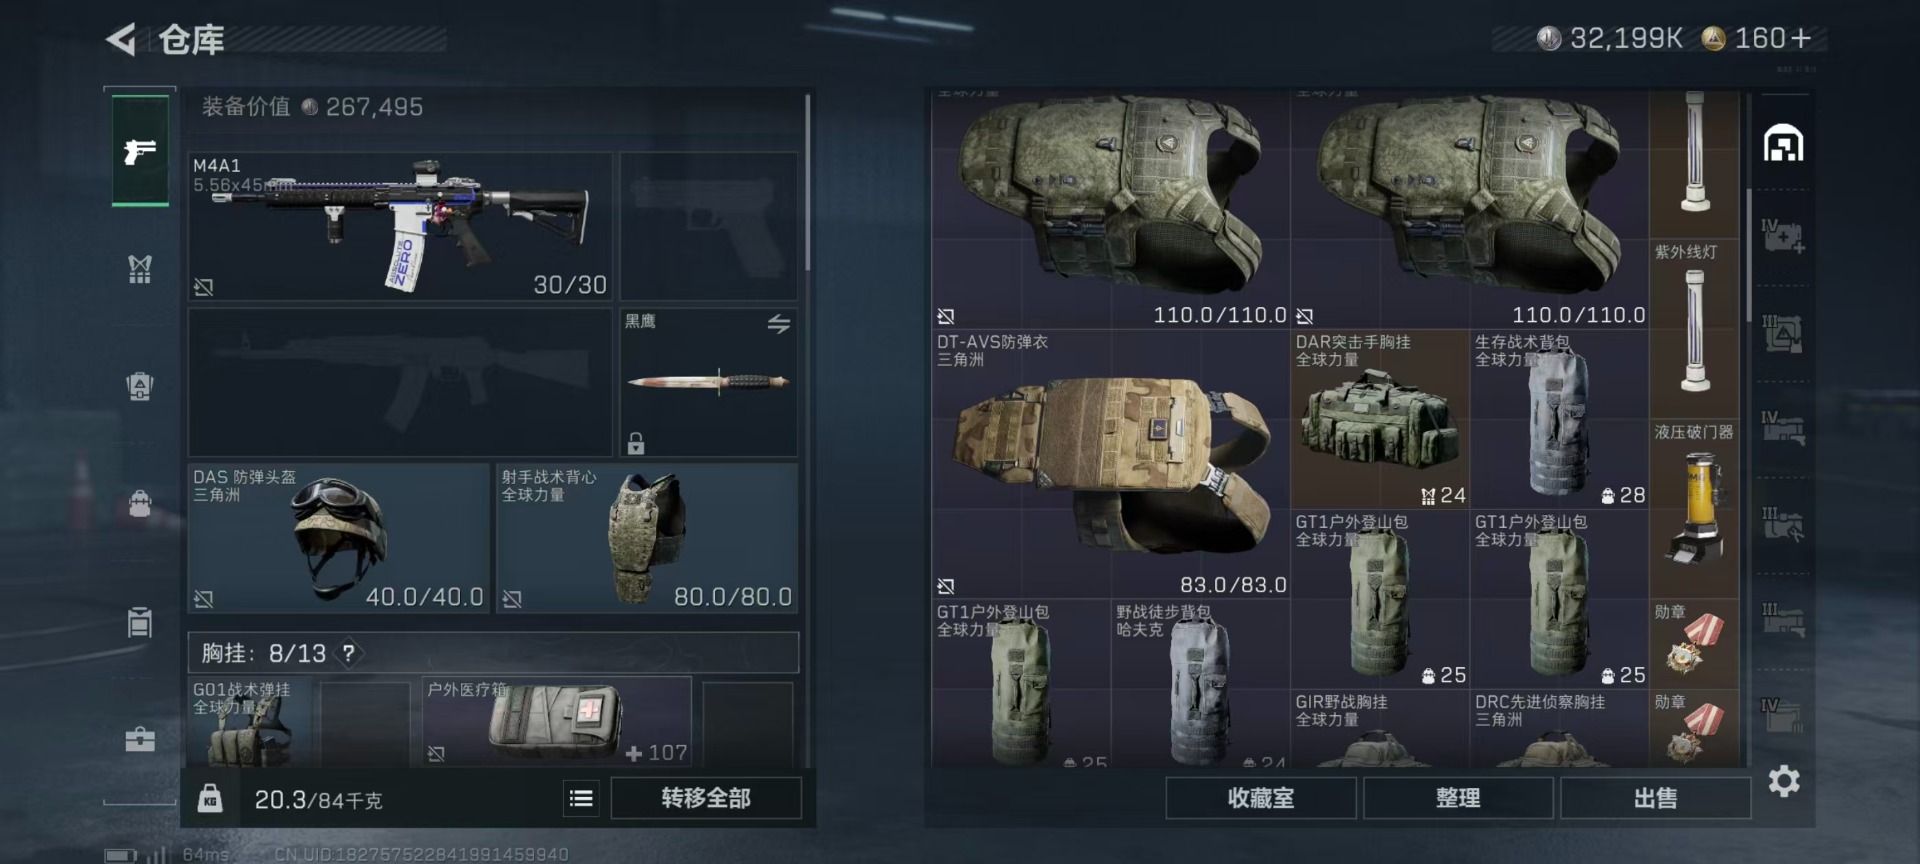Click the 整理 sort button
1920x864 pixels.
[x=1458, y=798]
